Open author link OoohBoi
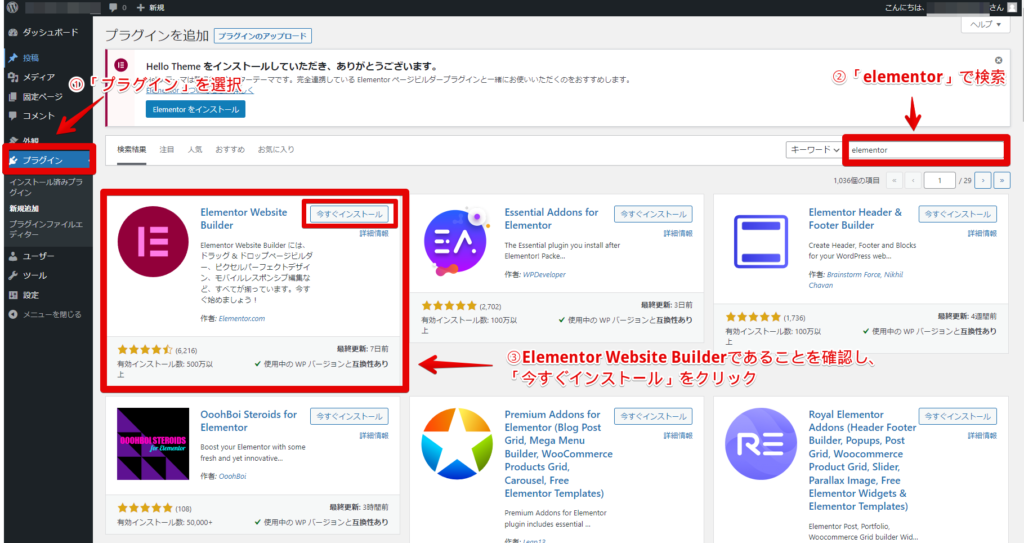The height and width of the screenshot is (543, 1024). click(x=232, y=476)
